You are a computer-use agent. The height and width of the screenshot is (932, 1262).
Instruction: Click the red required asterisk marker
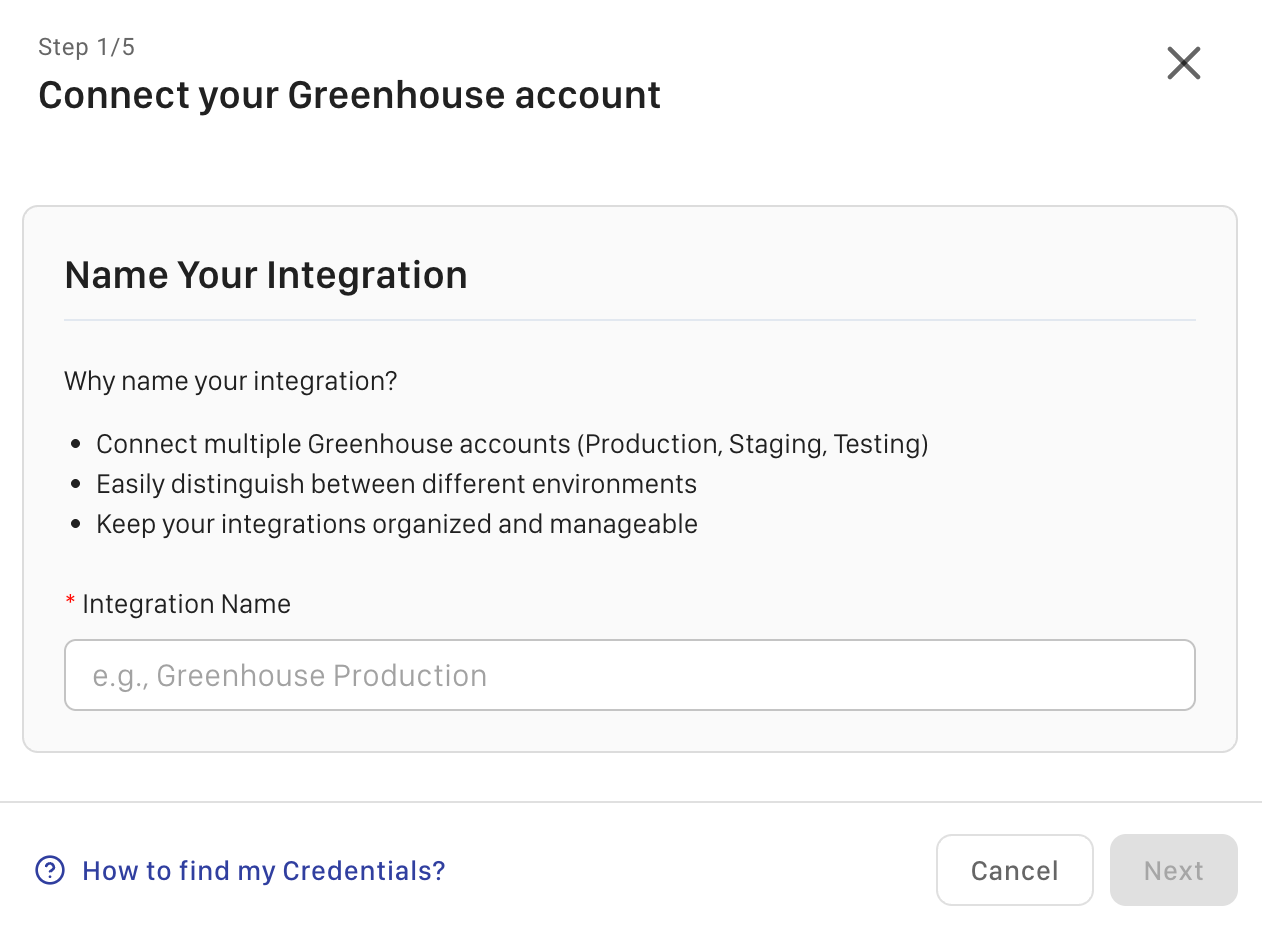[70, 602]
